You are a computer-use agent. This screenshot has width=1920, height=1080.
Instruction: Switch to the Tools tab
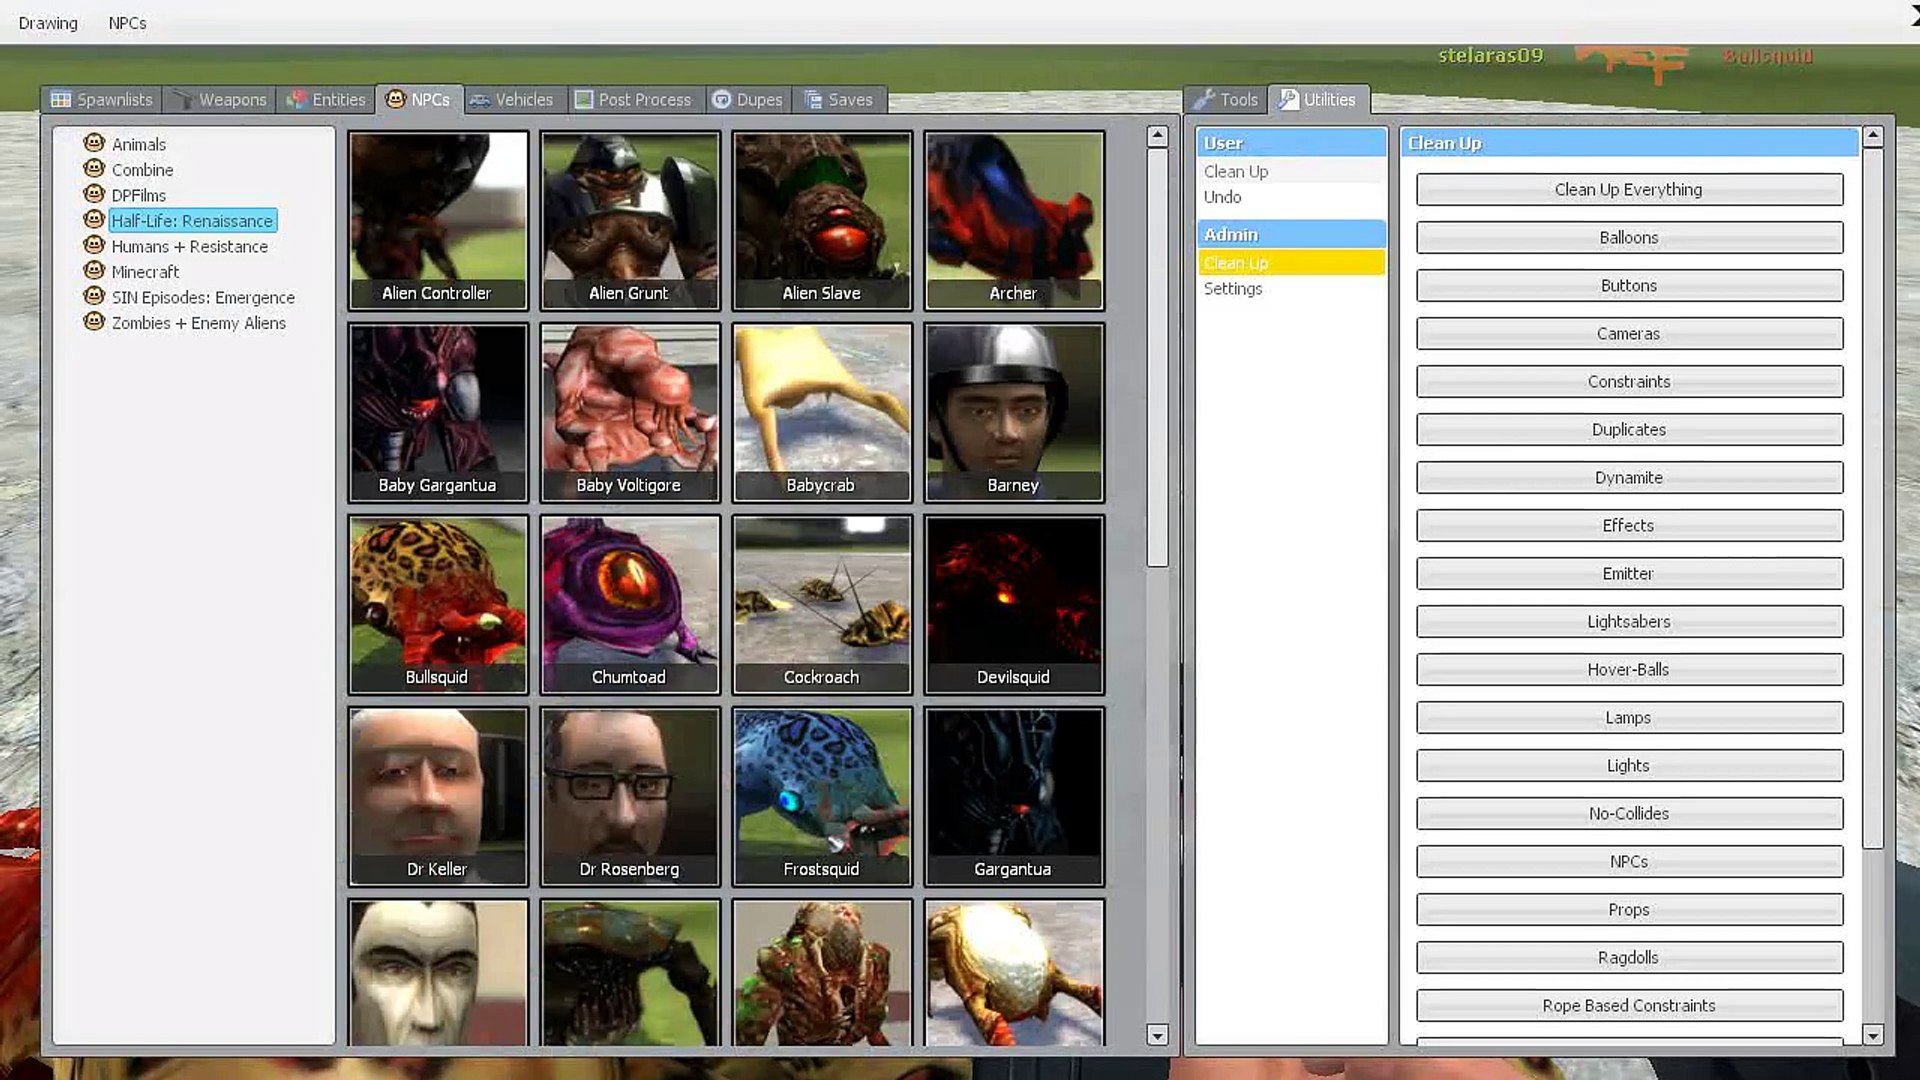pyautogui.click(x=1226, y=99)
